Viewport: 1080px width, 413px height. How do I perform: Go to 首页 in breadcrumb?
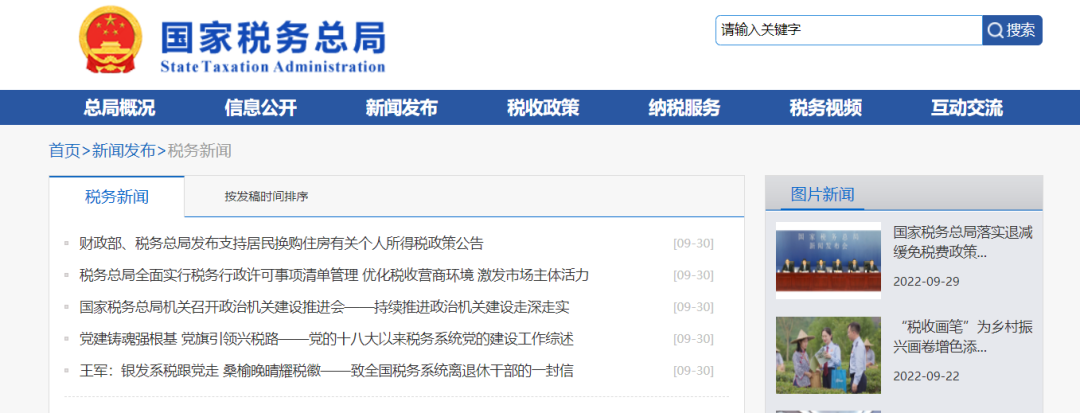tap(65, 151)
